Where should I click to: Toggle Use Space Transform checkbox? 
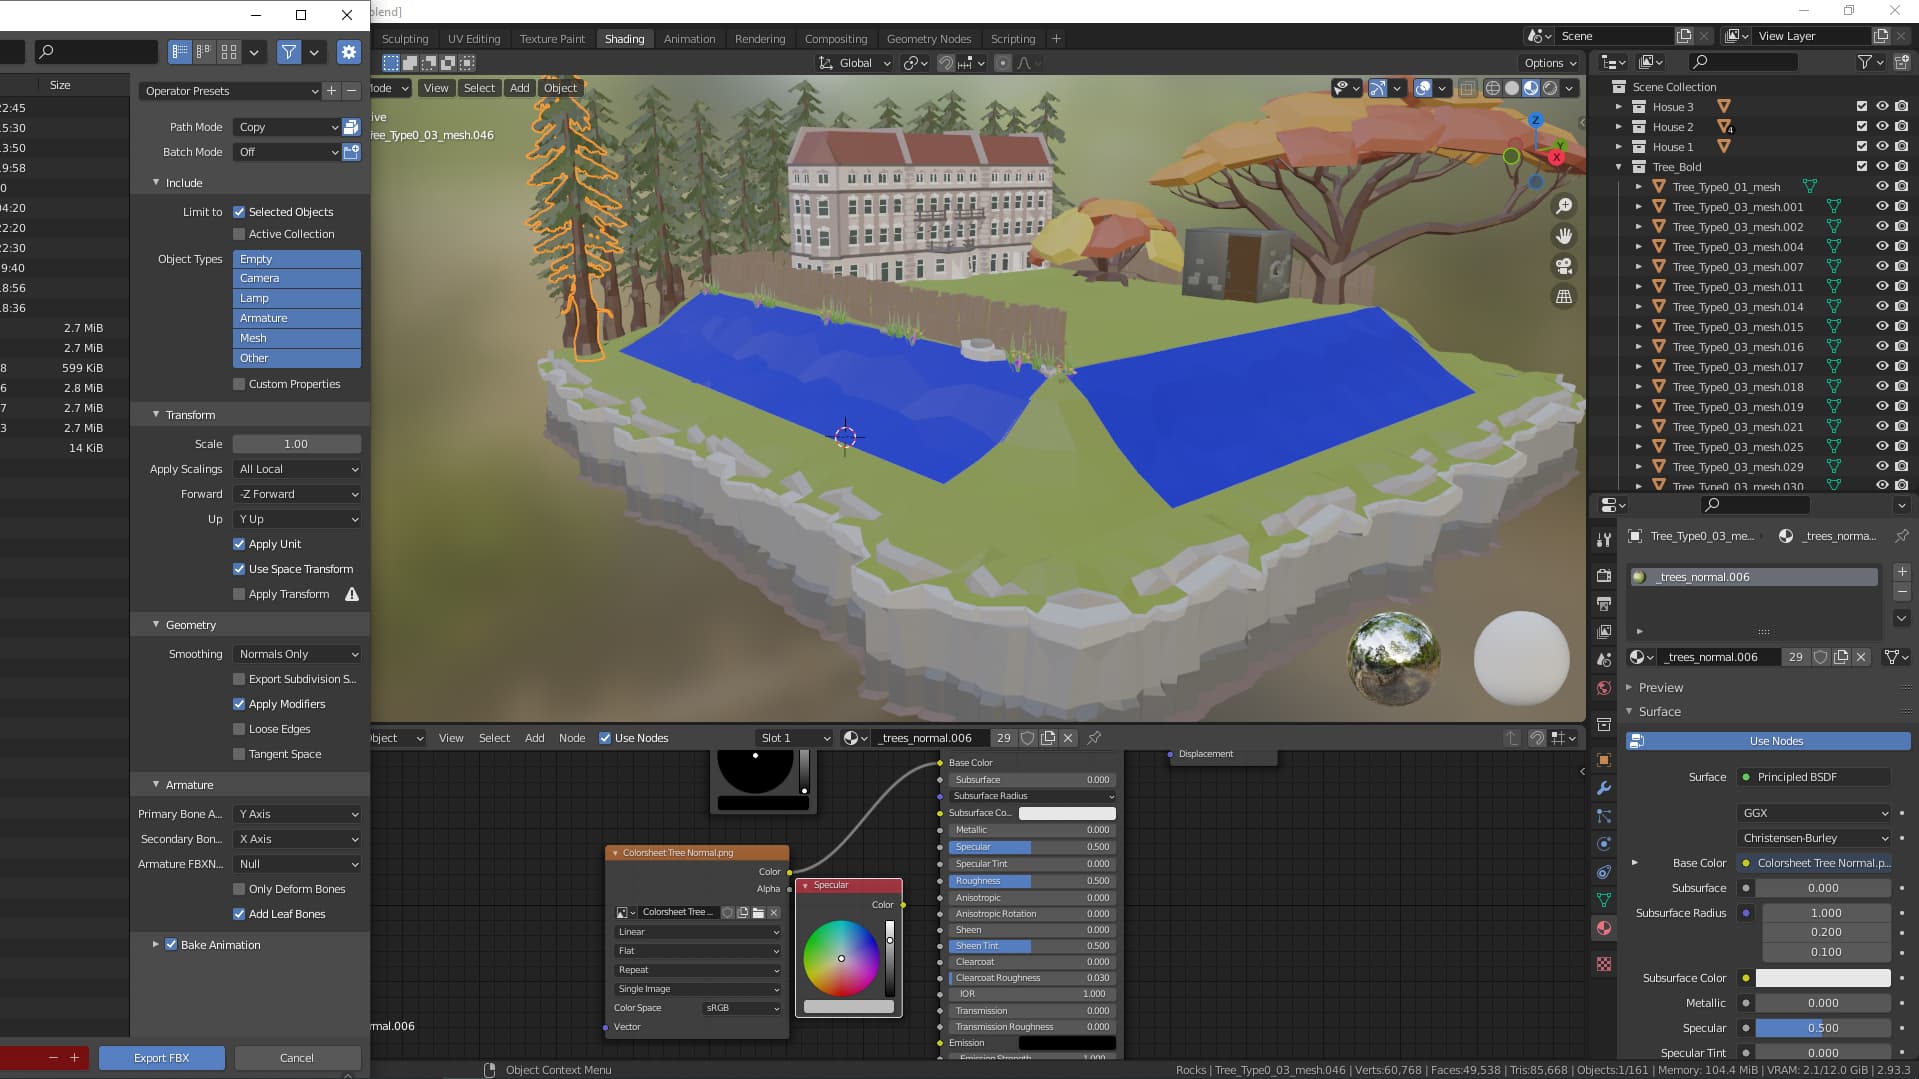pyautogui.click(x=239, y=569)
